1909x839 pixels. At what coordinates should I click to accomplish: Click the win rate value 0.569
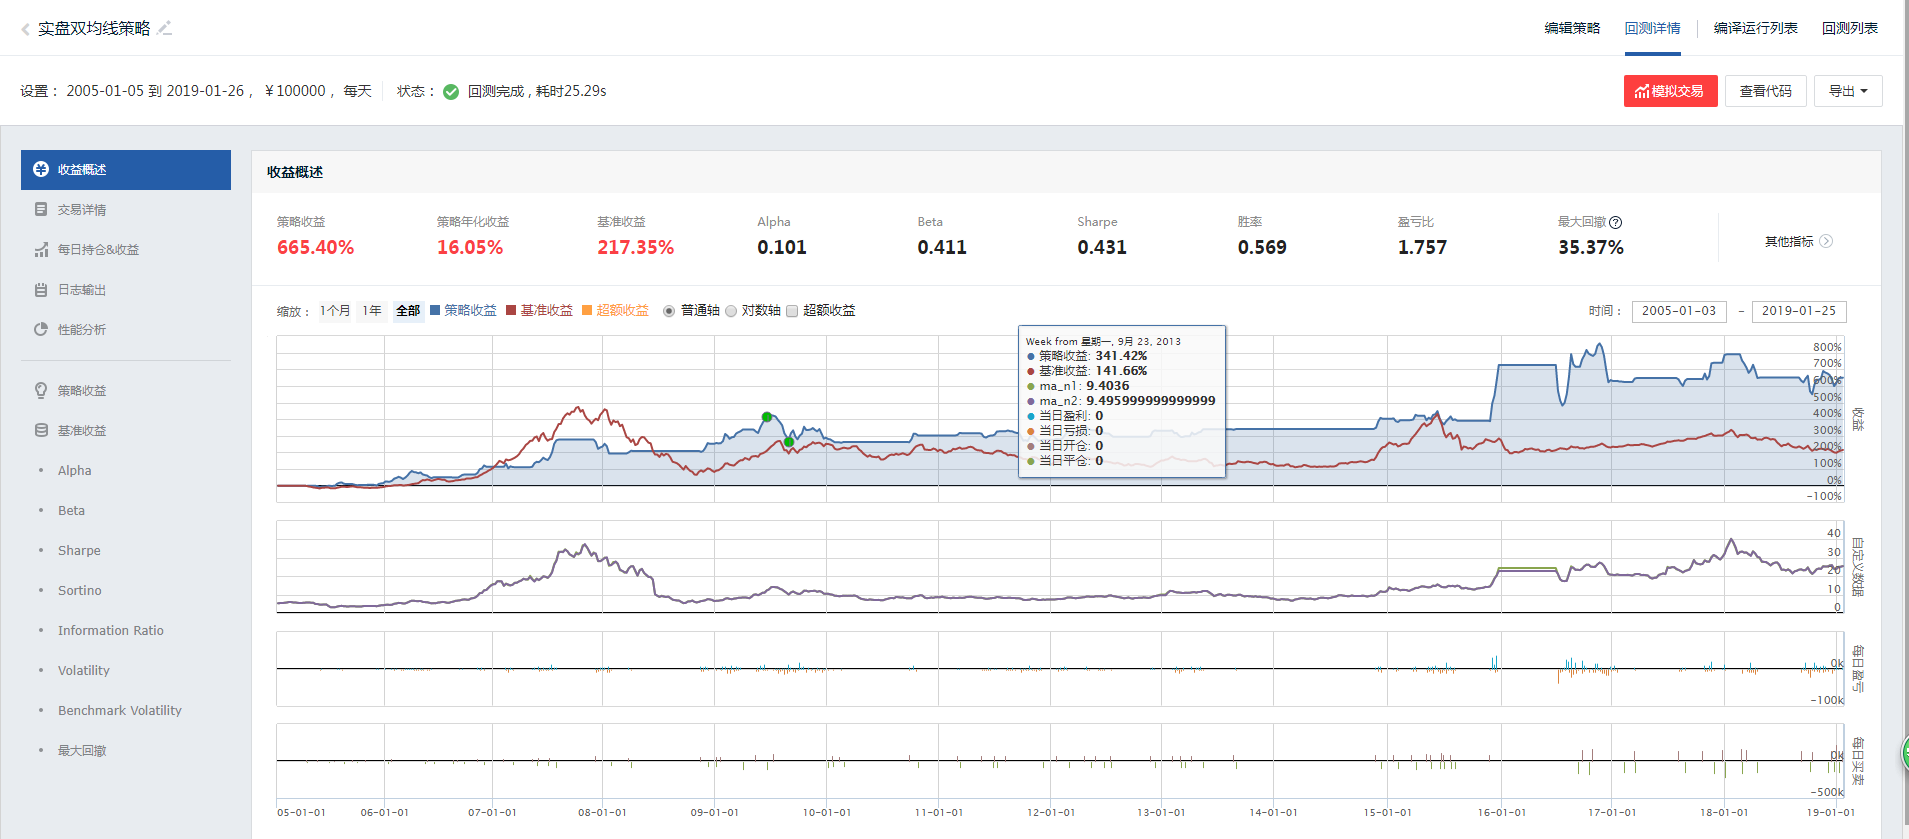point(1262,247)
